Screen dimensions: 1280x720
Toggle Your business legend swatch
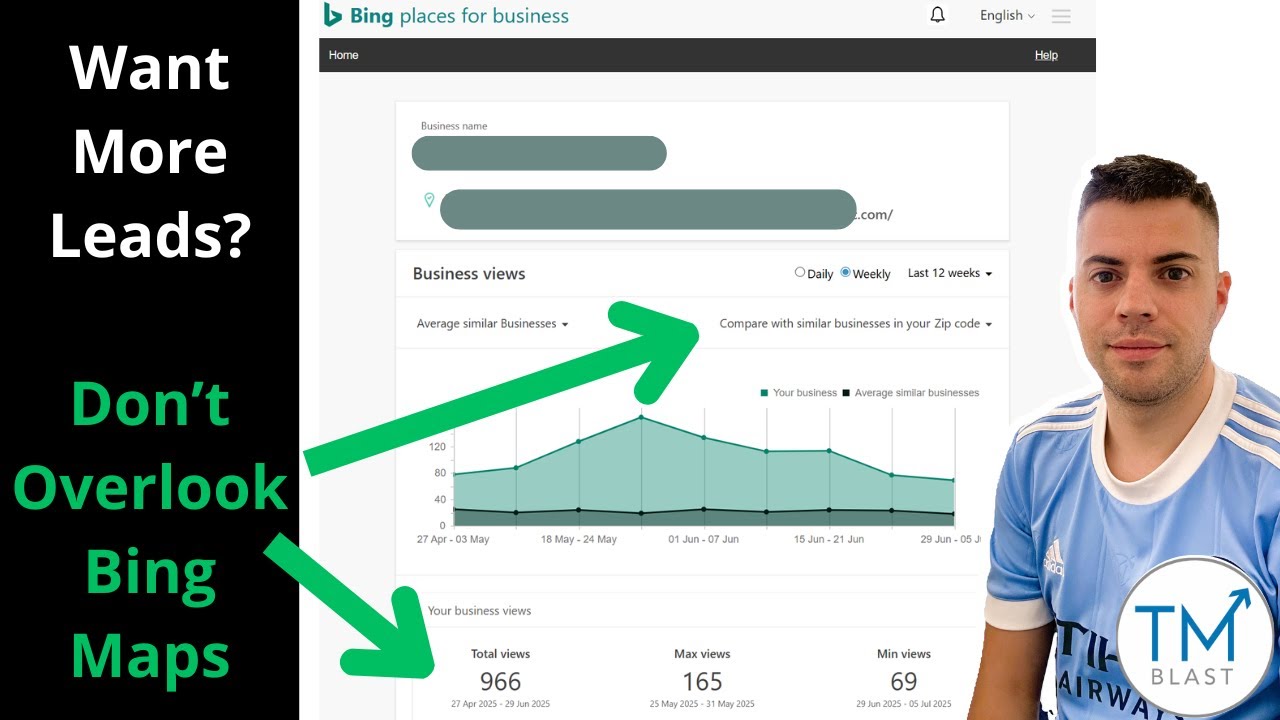(765, 393)
